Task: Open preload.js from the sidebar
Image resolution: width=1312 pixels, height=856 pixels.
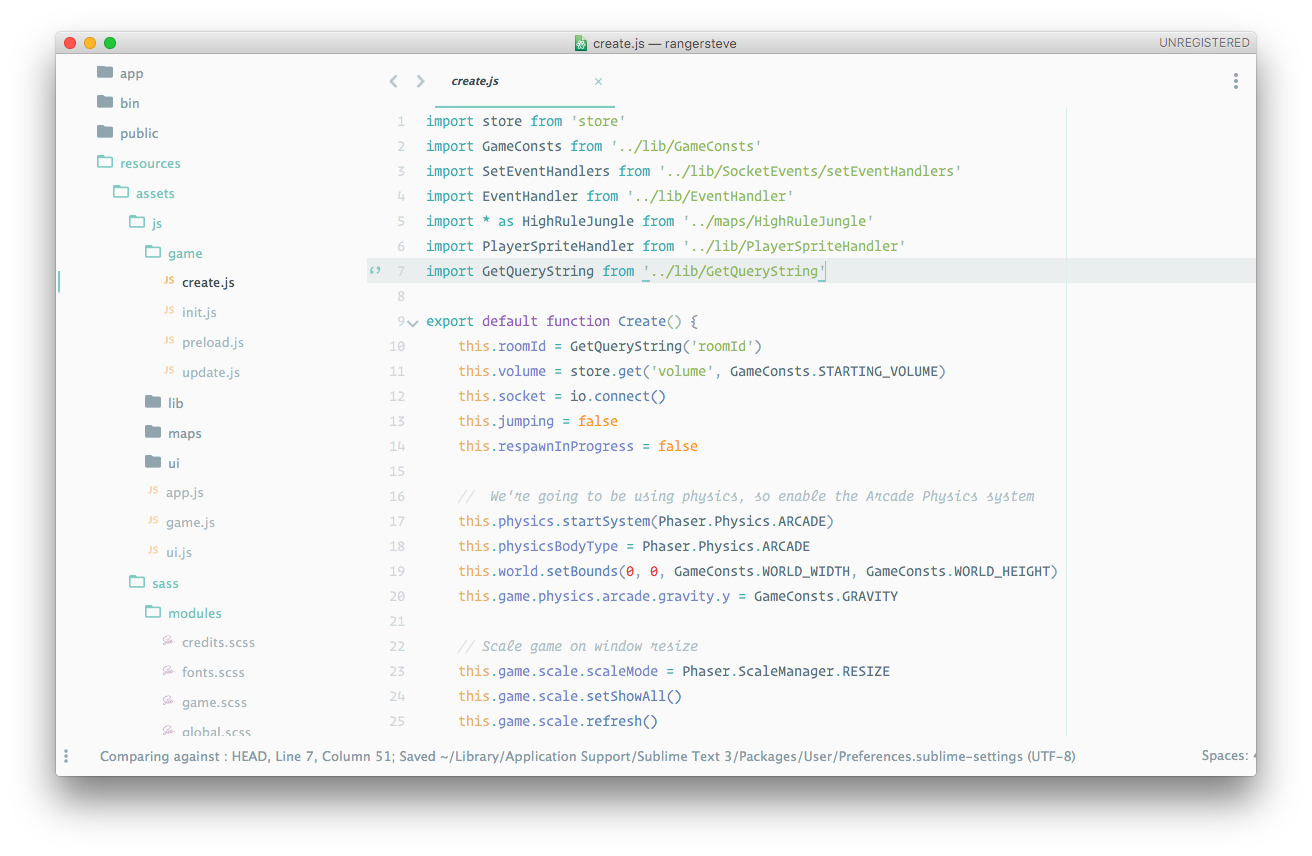Action: 211,341
